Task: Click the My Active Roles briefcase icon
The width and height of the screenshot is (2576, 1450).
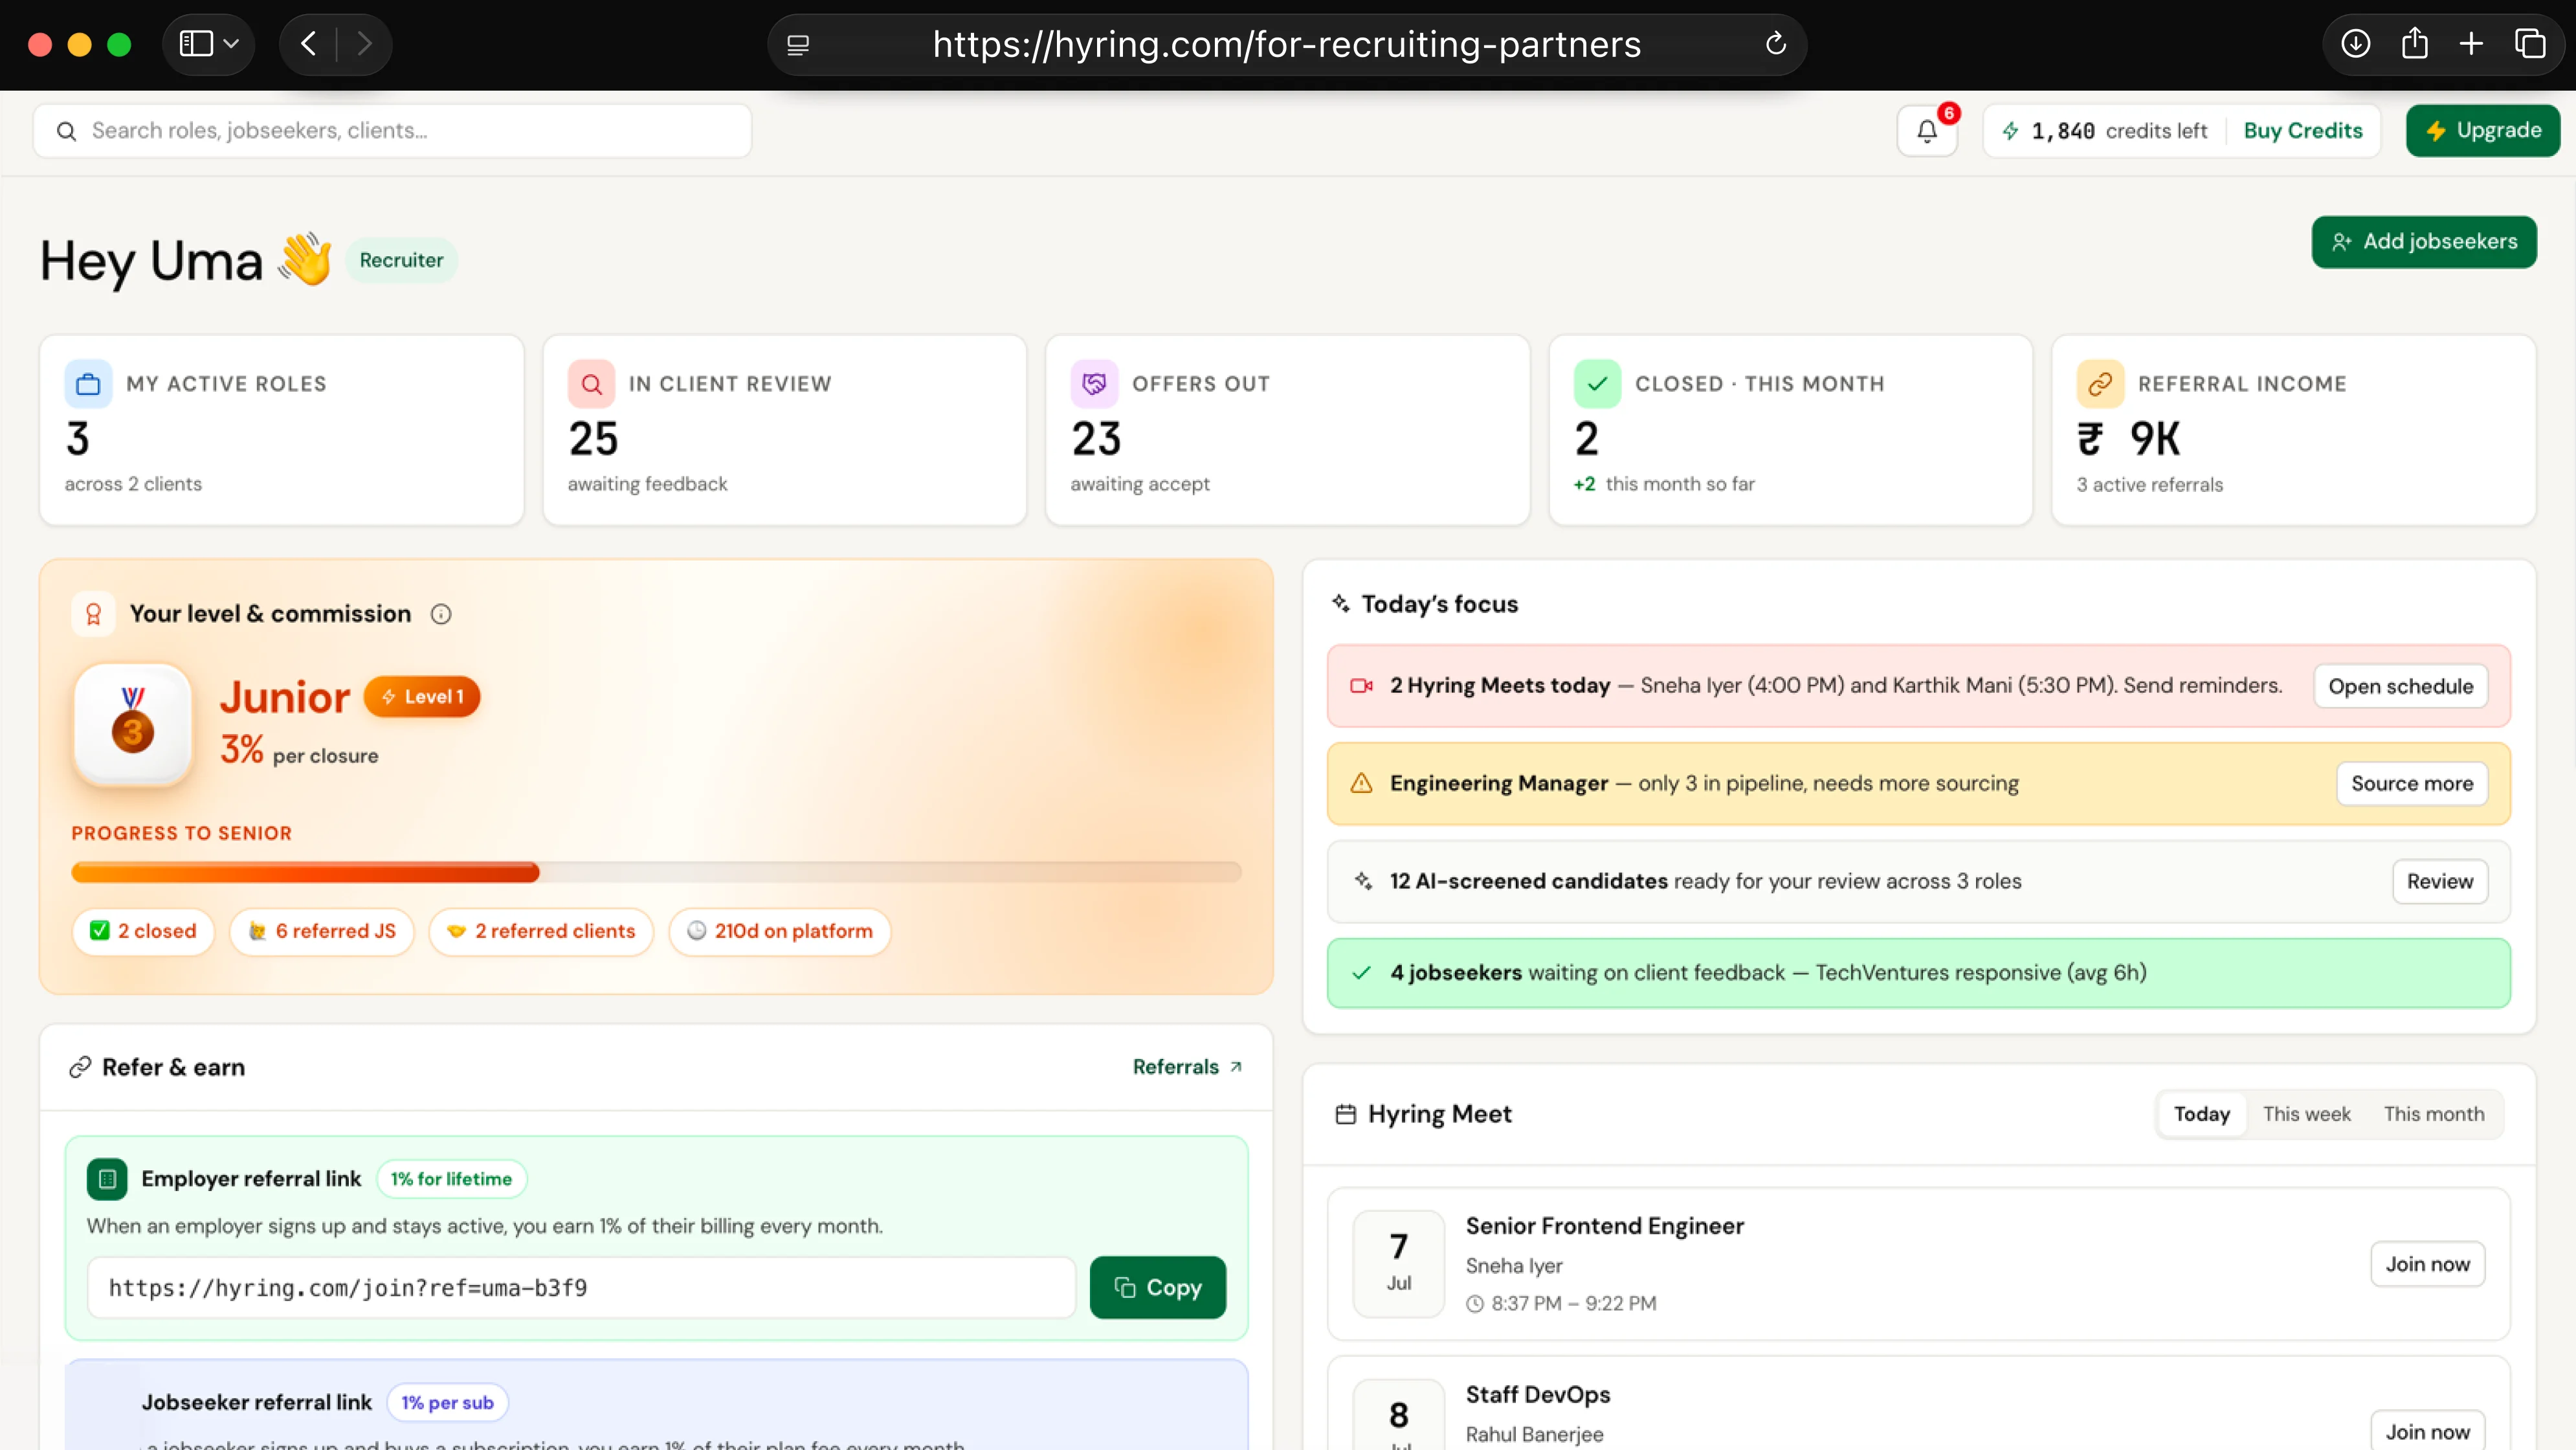Action: (x=88, y=384)
